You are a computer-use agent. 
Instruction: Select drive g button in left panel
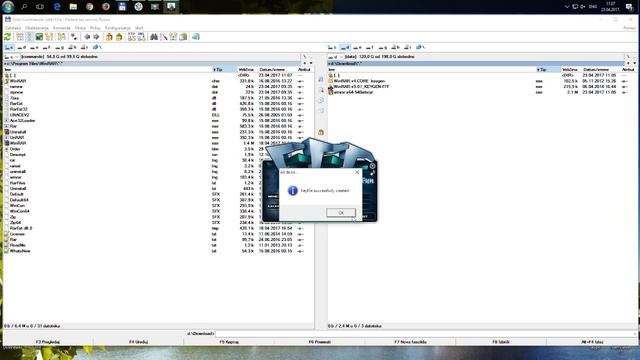point(60,47)
